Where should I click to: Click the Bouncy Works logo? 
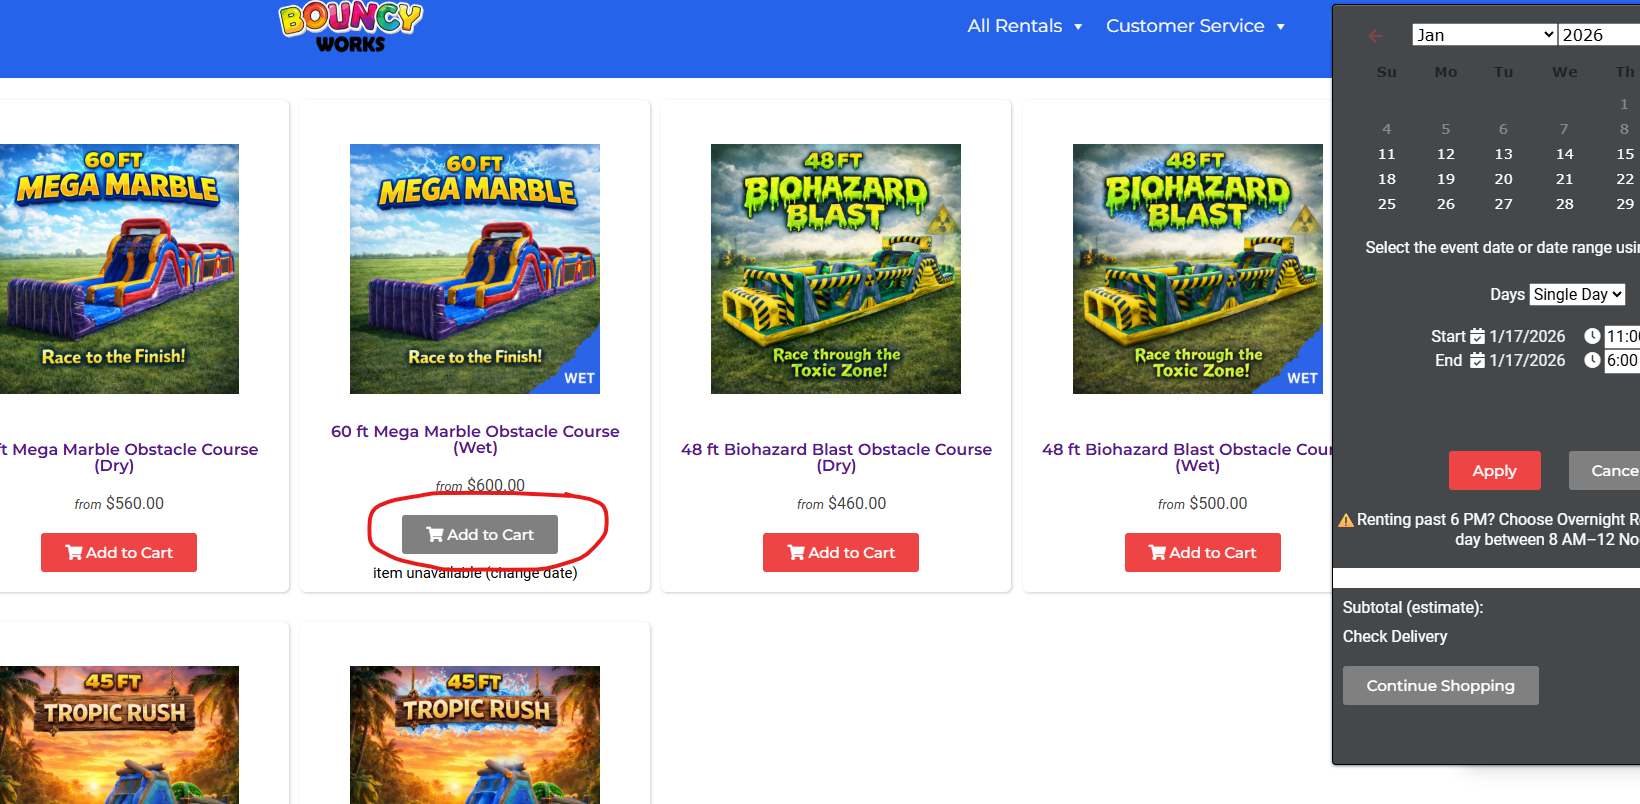(x=351, y=27)
